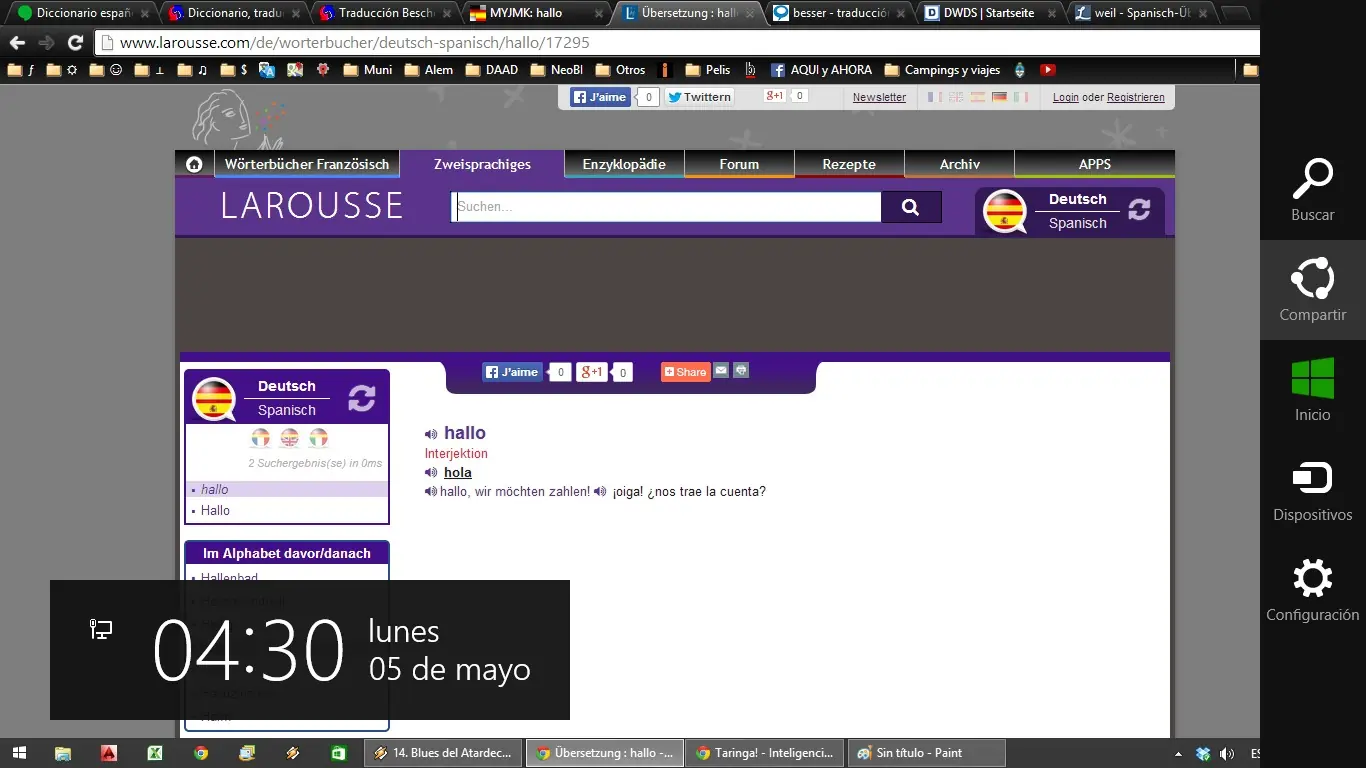Viewport: 1366px width, 768px height.
Task: Select the Italian flag in the header
Action: click(x=1020, y=97)
